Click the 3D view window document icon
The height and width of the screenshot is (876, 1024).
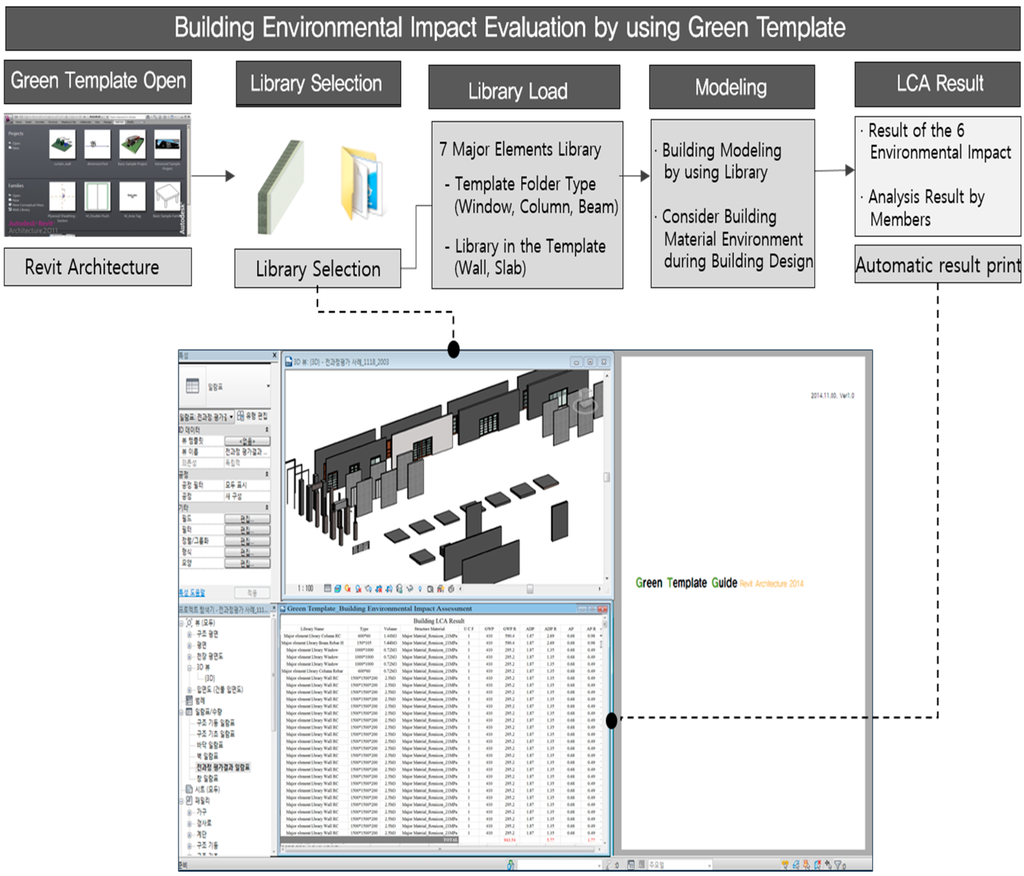click(289, 361)
